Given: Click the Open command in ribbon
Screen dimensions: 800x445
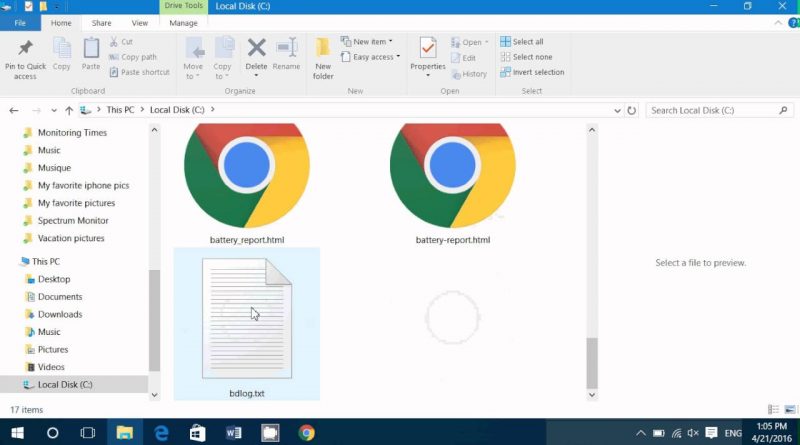Looking at the screenshot, I should pos(469,42).
